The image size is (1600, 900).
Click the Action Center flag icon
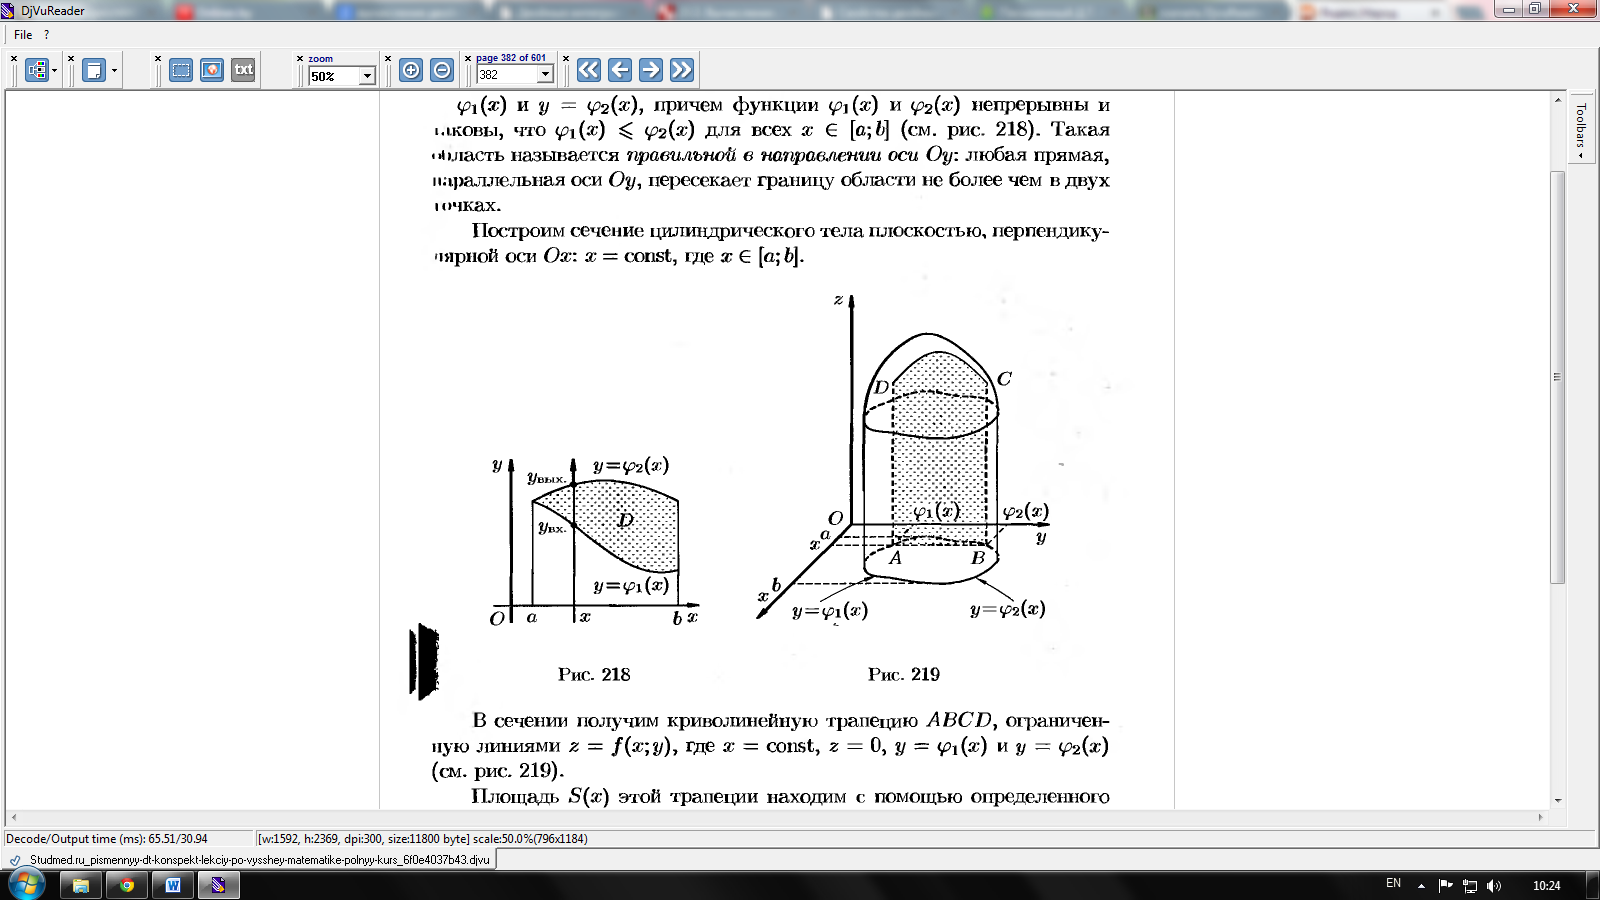click(x=1446, y=885)
